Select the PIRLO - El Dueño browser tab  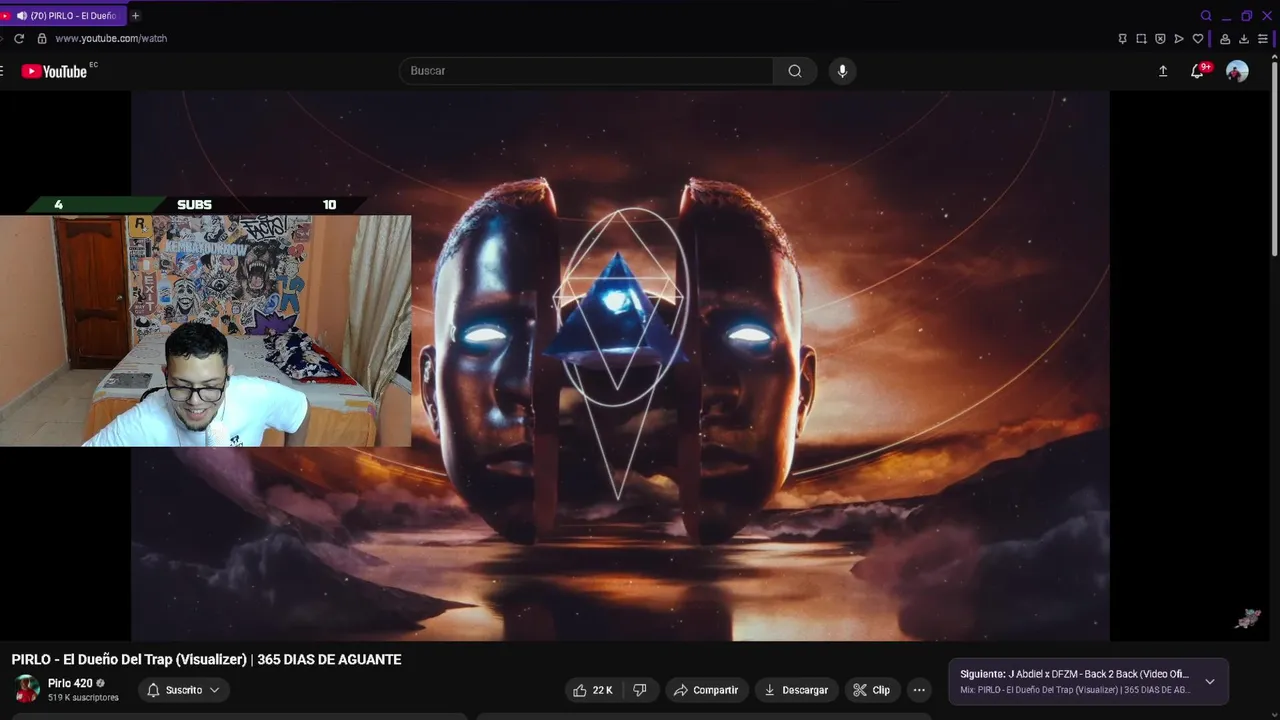pyautogui.click(x=64, y=15)
